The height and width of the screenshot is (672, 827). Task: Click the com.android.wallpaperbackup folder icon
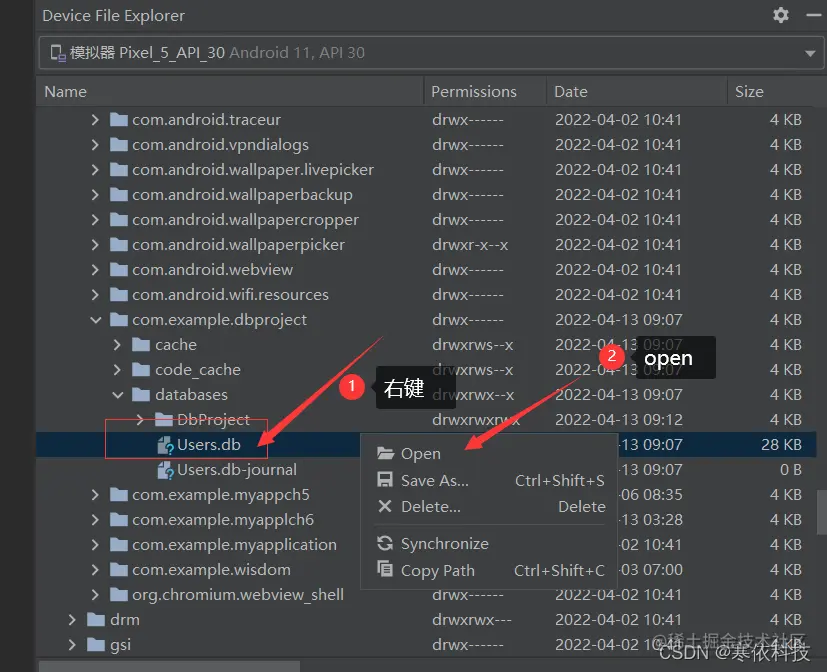(x=119, y=195)
